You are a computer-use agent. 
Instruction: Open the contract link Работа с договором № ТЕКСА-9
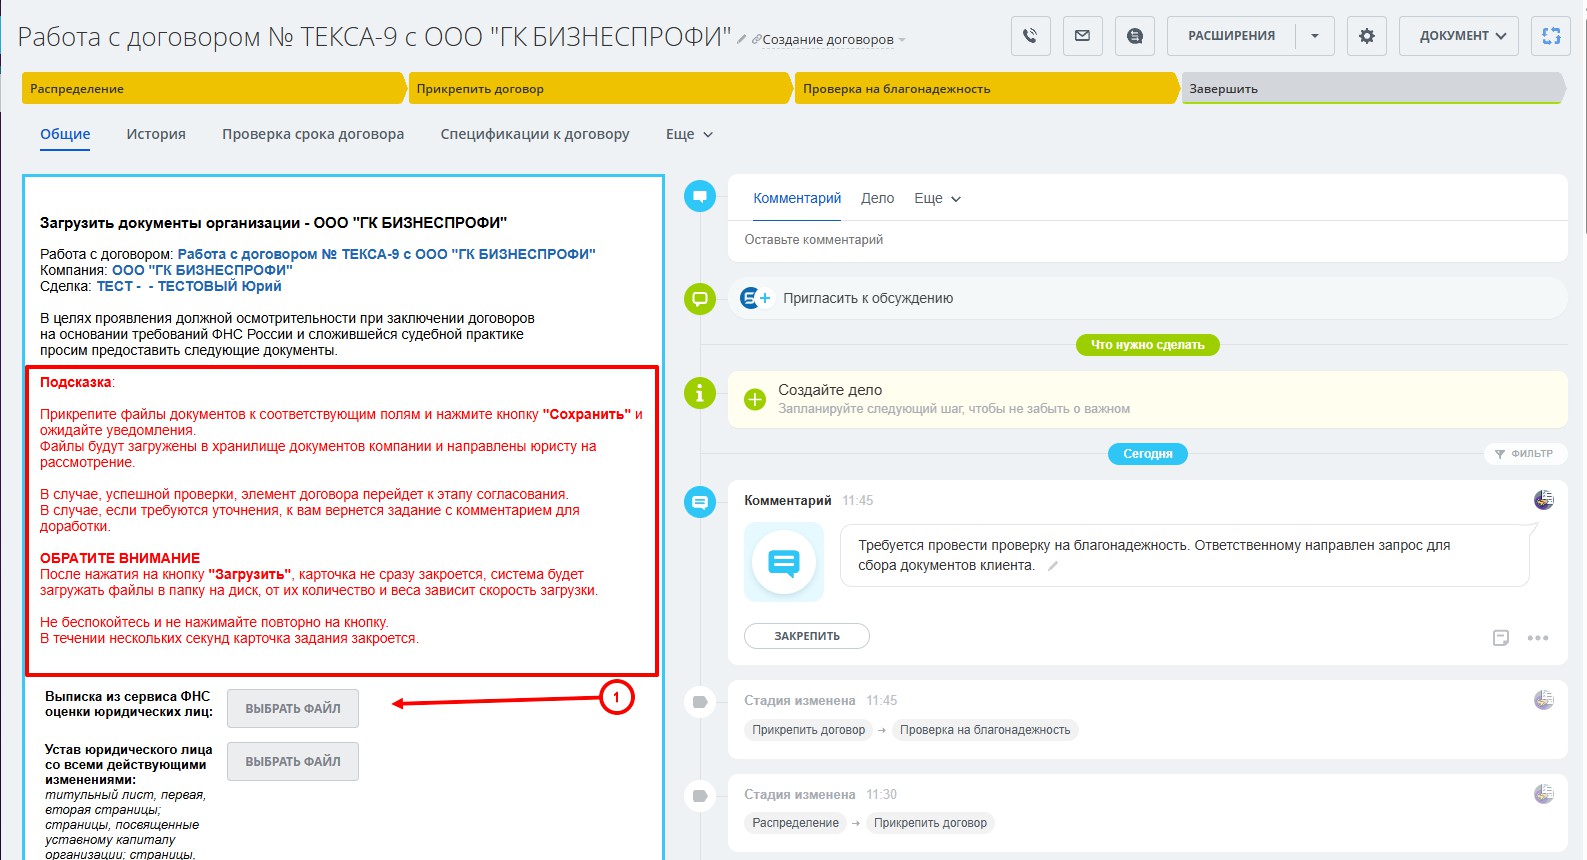pos(386,254)
